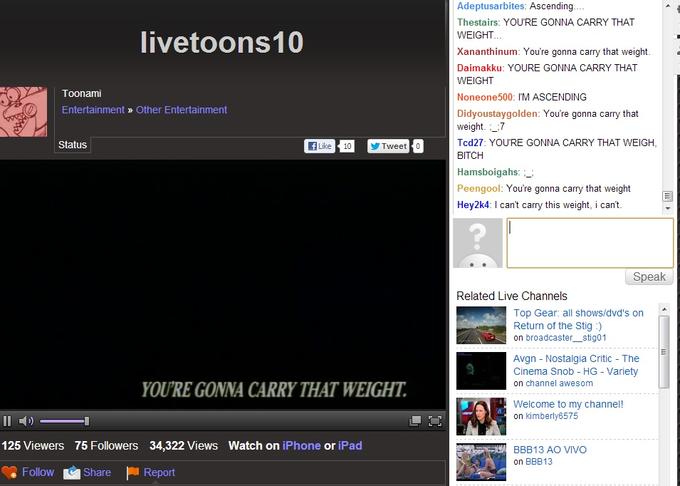This screenshot has height=486, width=680.
Task: Click the Tweet button
Action: (x=388, y=146)
